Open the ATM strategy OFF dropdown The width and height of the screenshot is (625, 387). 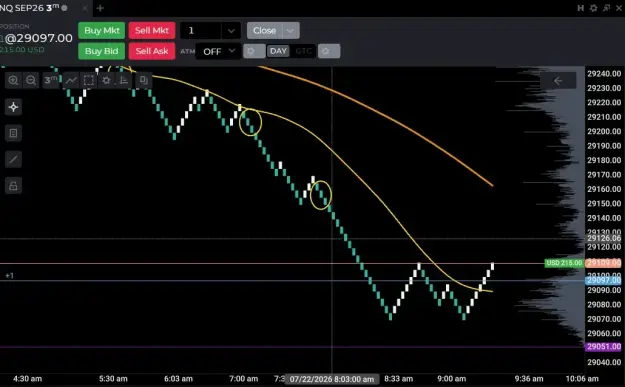(218, 51)
